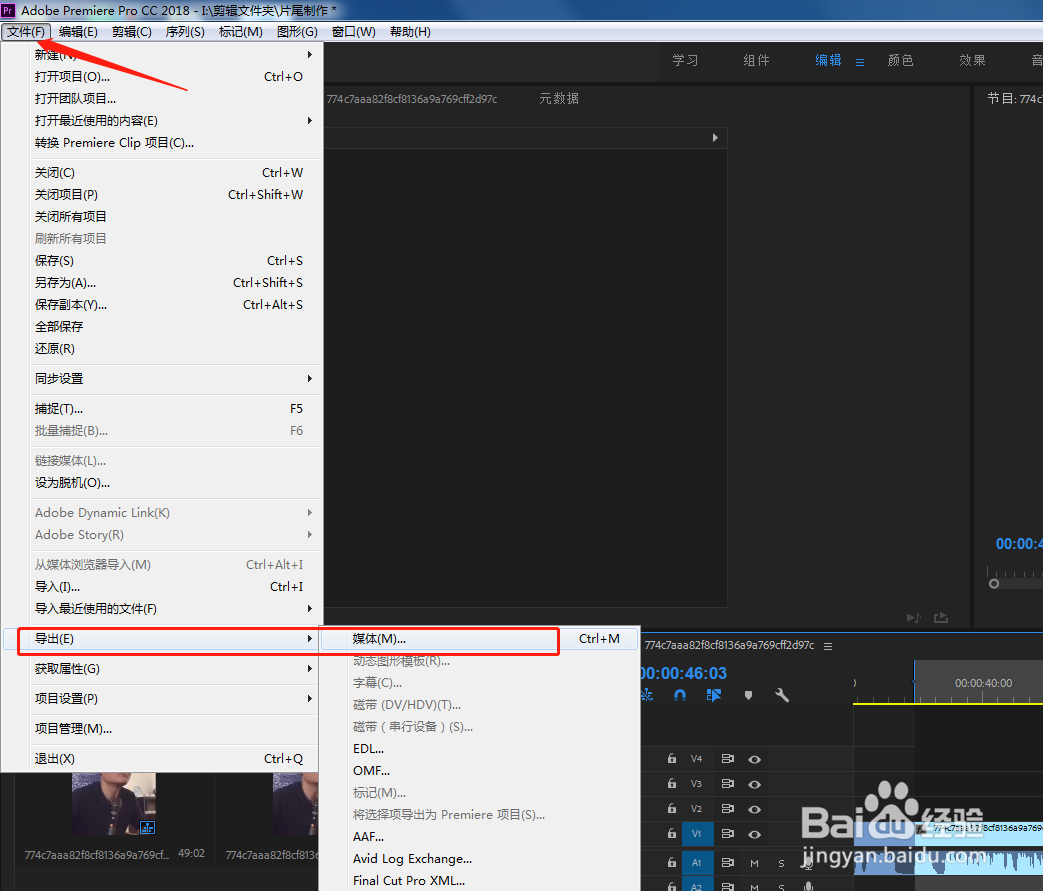Click timeline ruler at 00:00:40:00

[983, 683]
